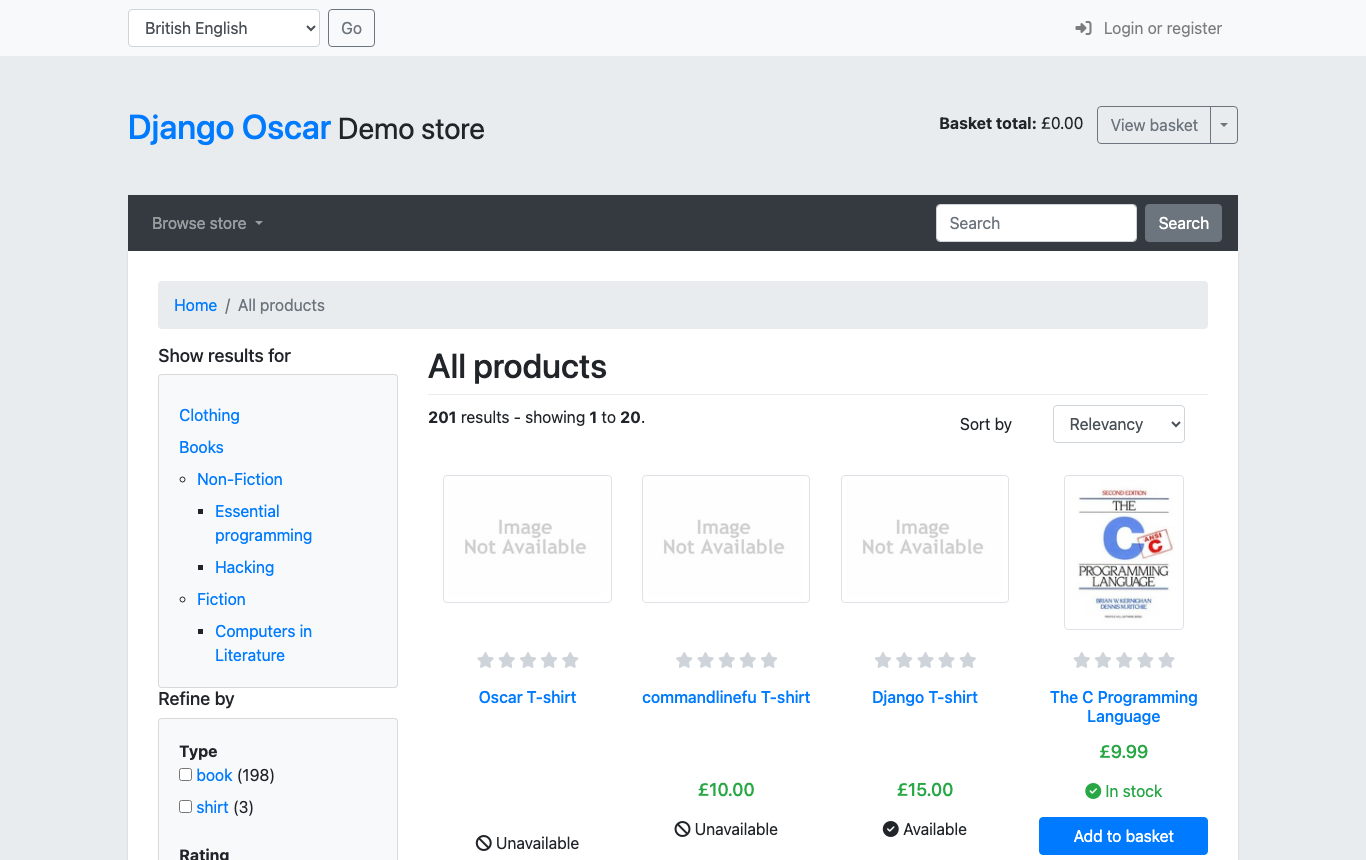Open the Django T-shirt product link
Screen dimensions: 1366x860
tap(925, 697)
